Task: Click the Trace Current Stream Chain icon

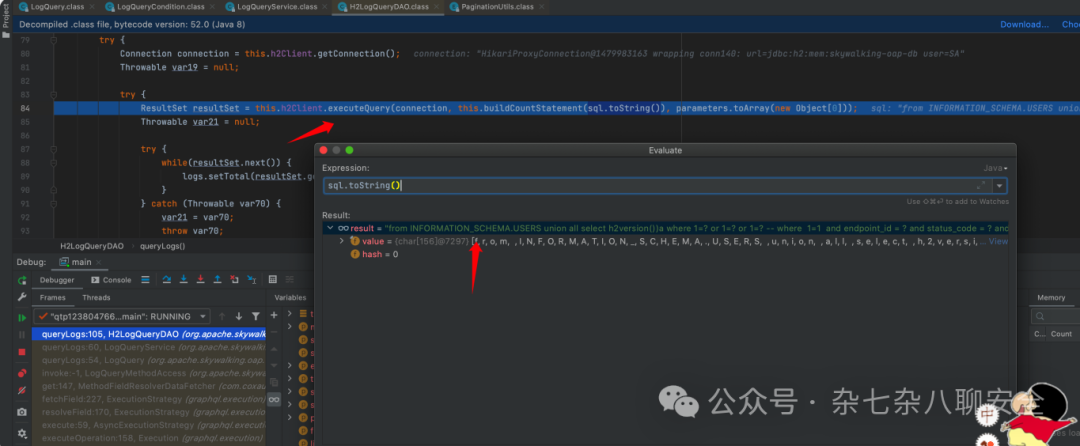Action: 291,279
